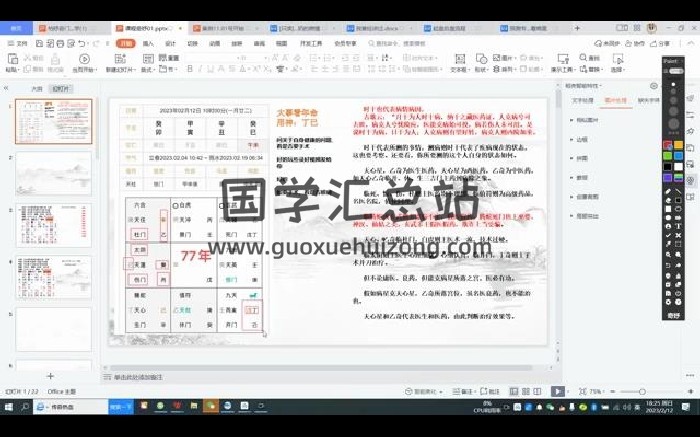Image resolution: width=700 pixels, height=437 pixels.
Task: Pick the green color in Paint palette
Action: (x=667, y=156)
